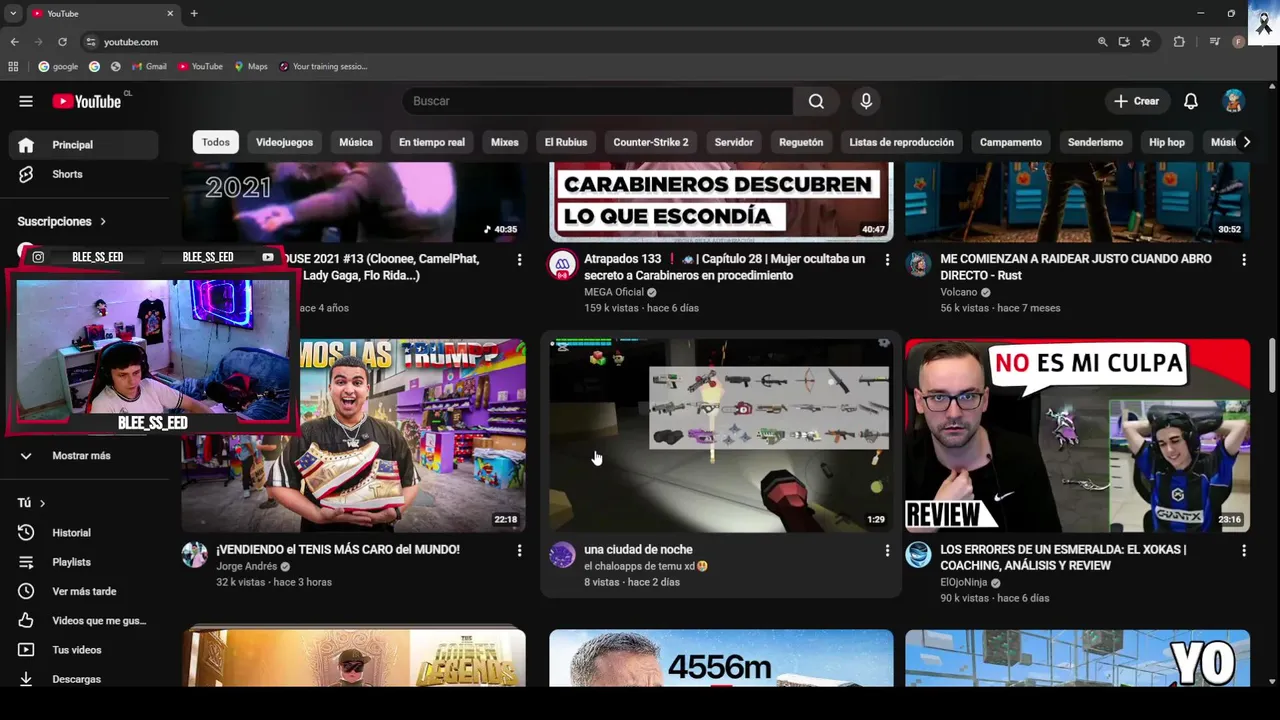Click the YouTube logo
Screen dimensions: 1280x720
pyautogui.click(x=87, y=101)
